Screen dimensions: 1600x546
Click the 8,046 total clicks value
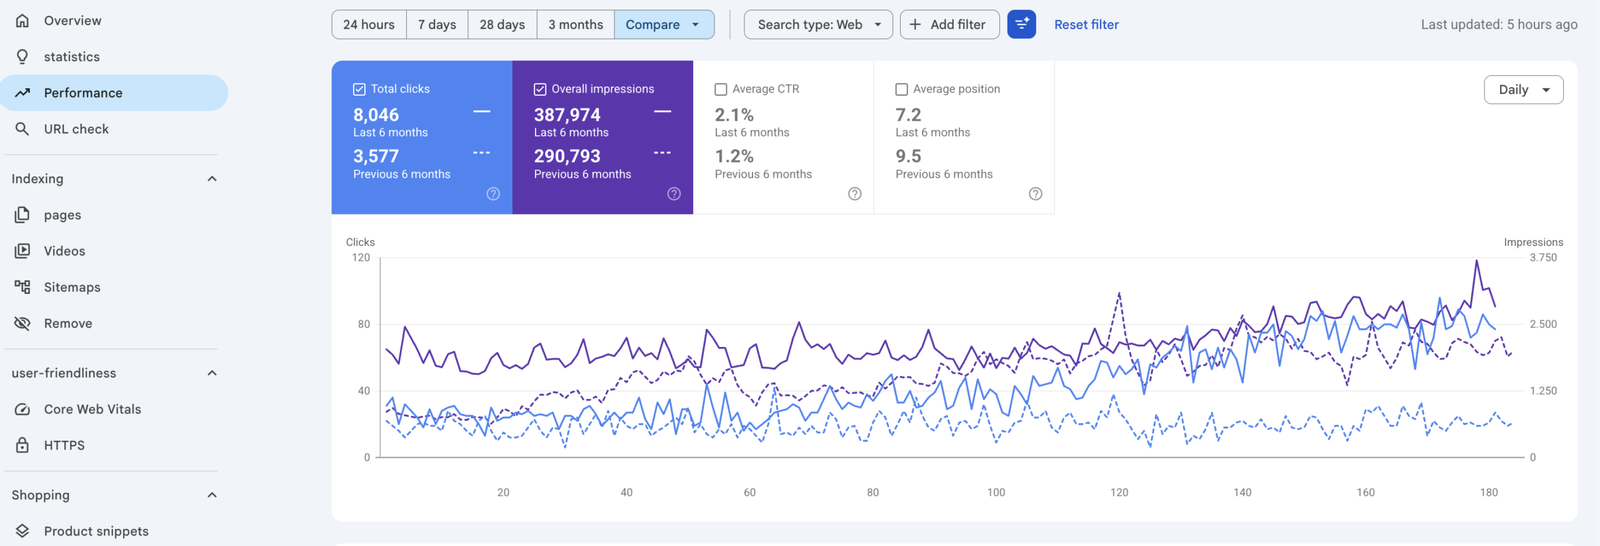click(x=376, y=115)
